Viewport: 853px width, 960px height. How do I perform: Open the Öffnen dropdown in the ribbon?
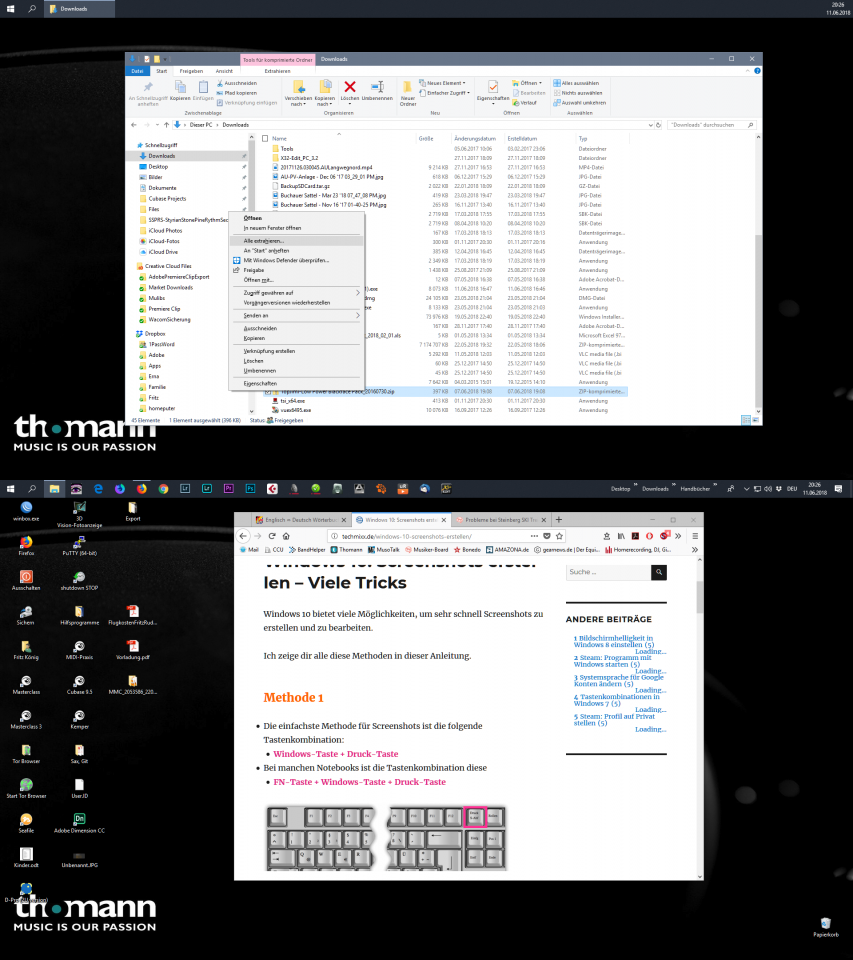coord(527,83)
